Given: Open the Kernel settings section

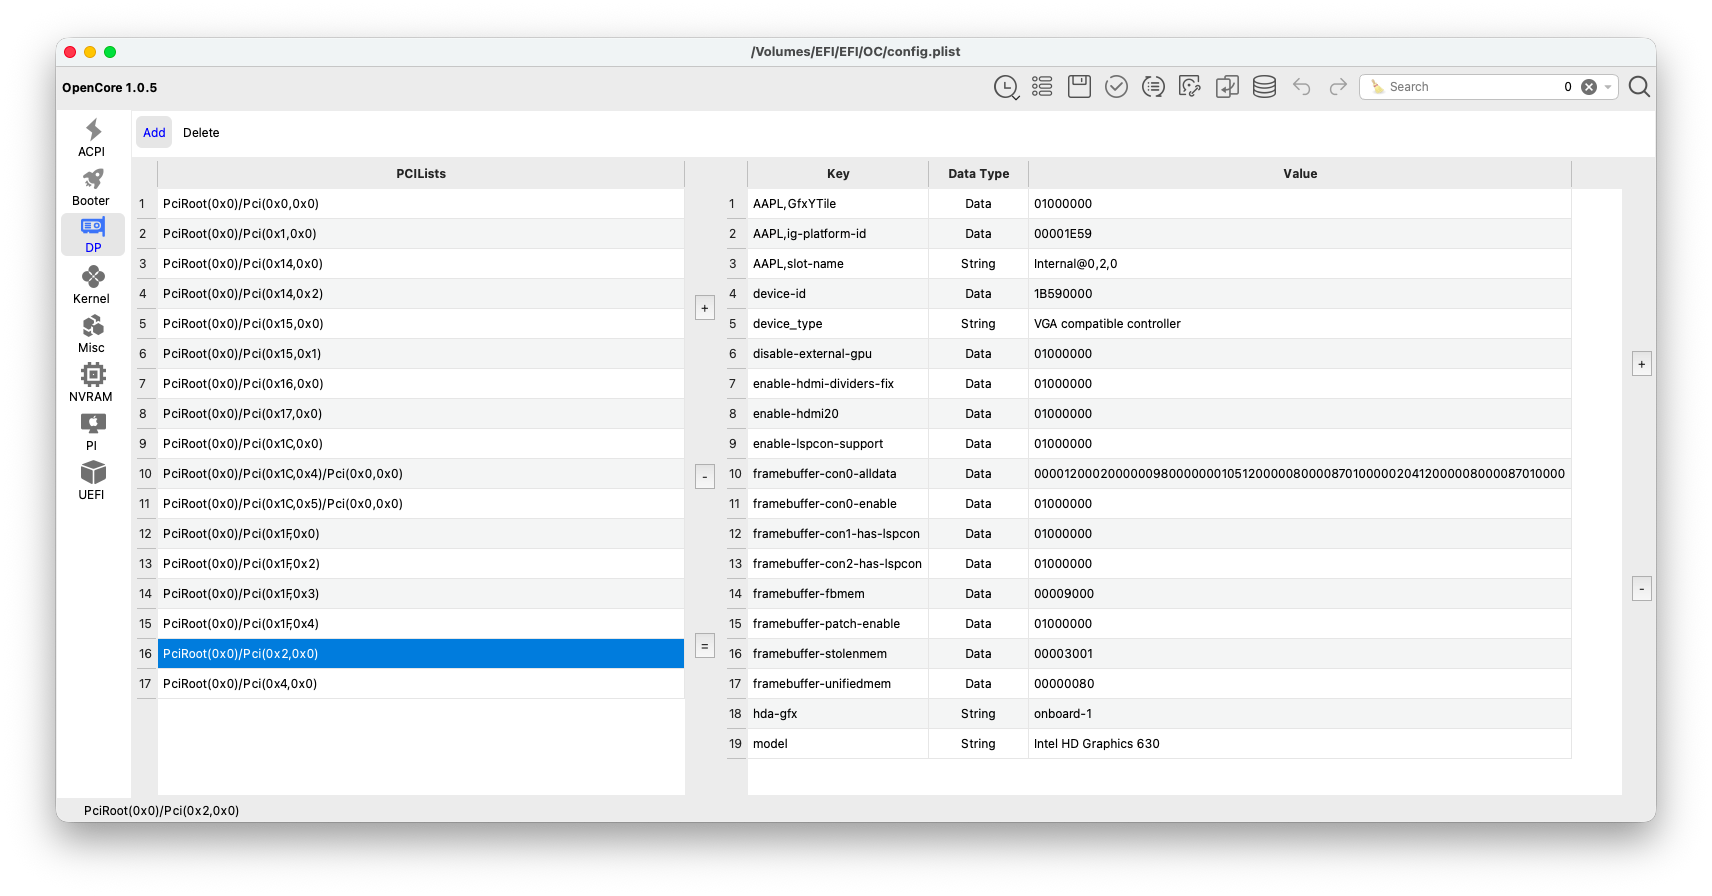Looking at the screenshot, I should (92, 285).
